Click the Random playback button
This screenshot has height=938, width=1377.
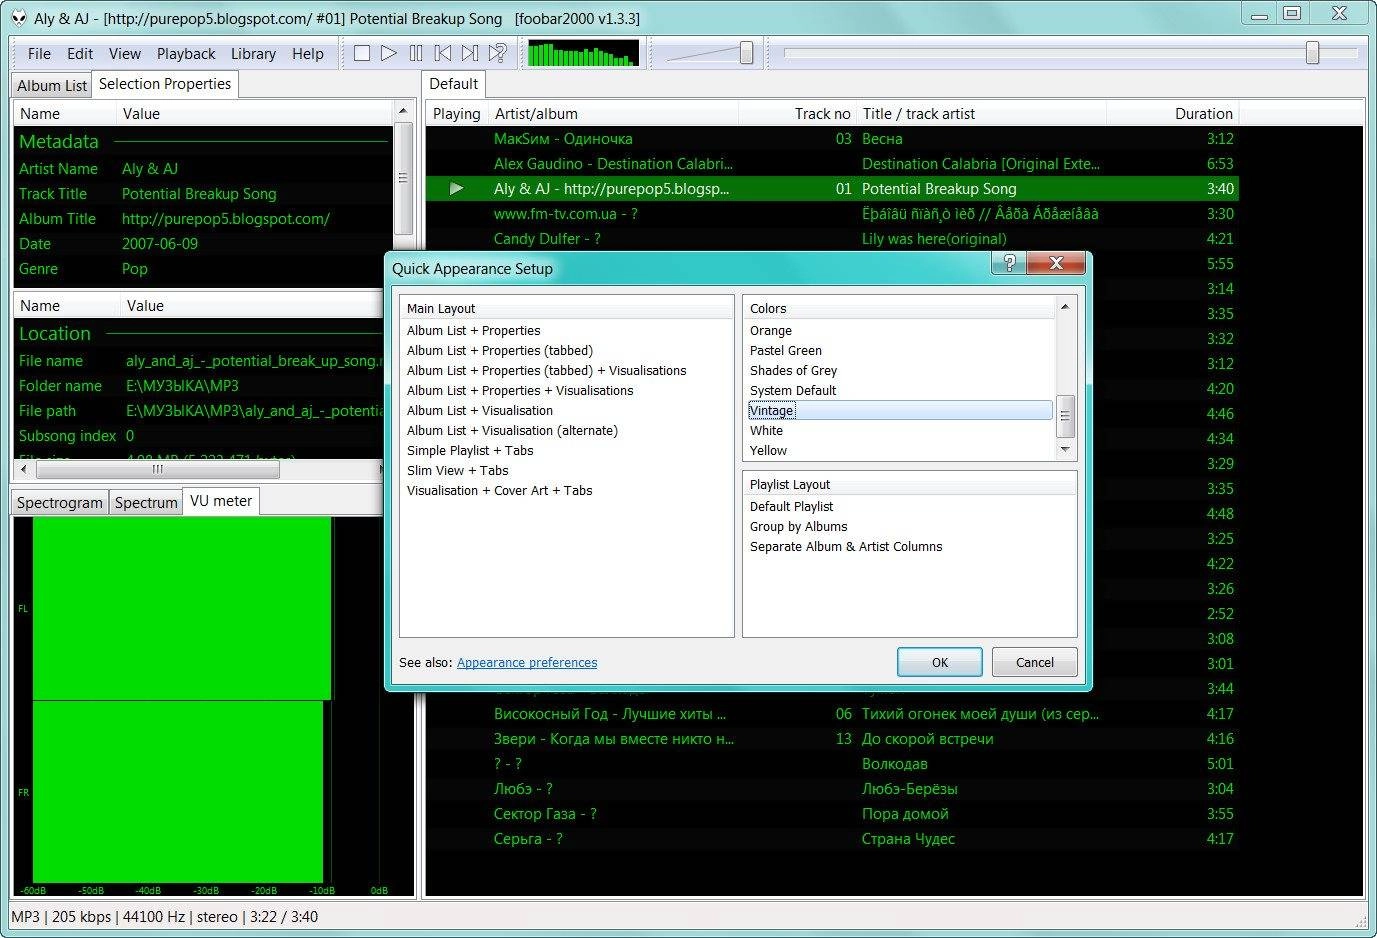click(x=497, y=53)
